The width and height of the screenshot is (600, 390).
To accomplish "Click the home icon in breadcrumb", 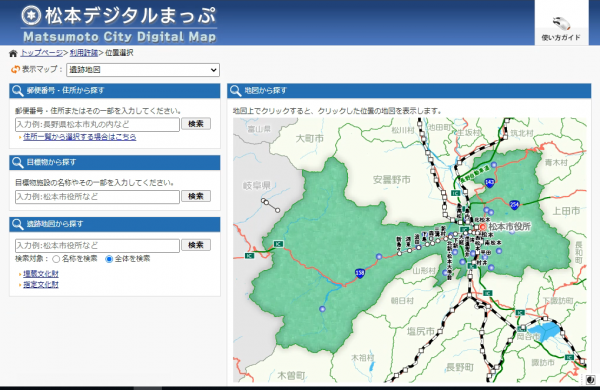I will point(13,53).
